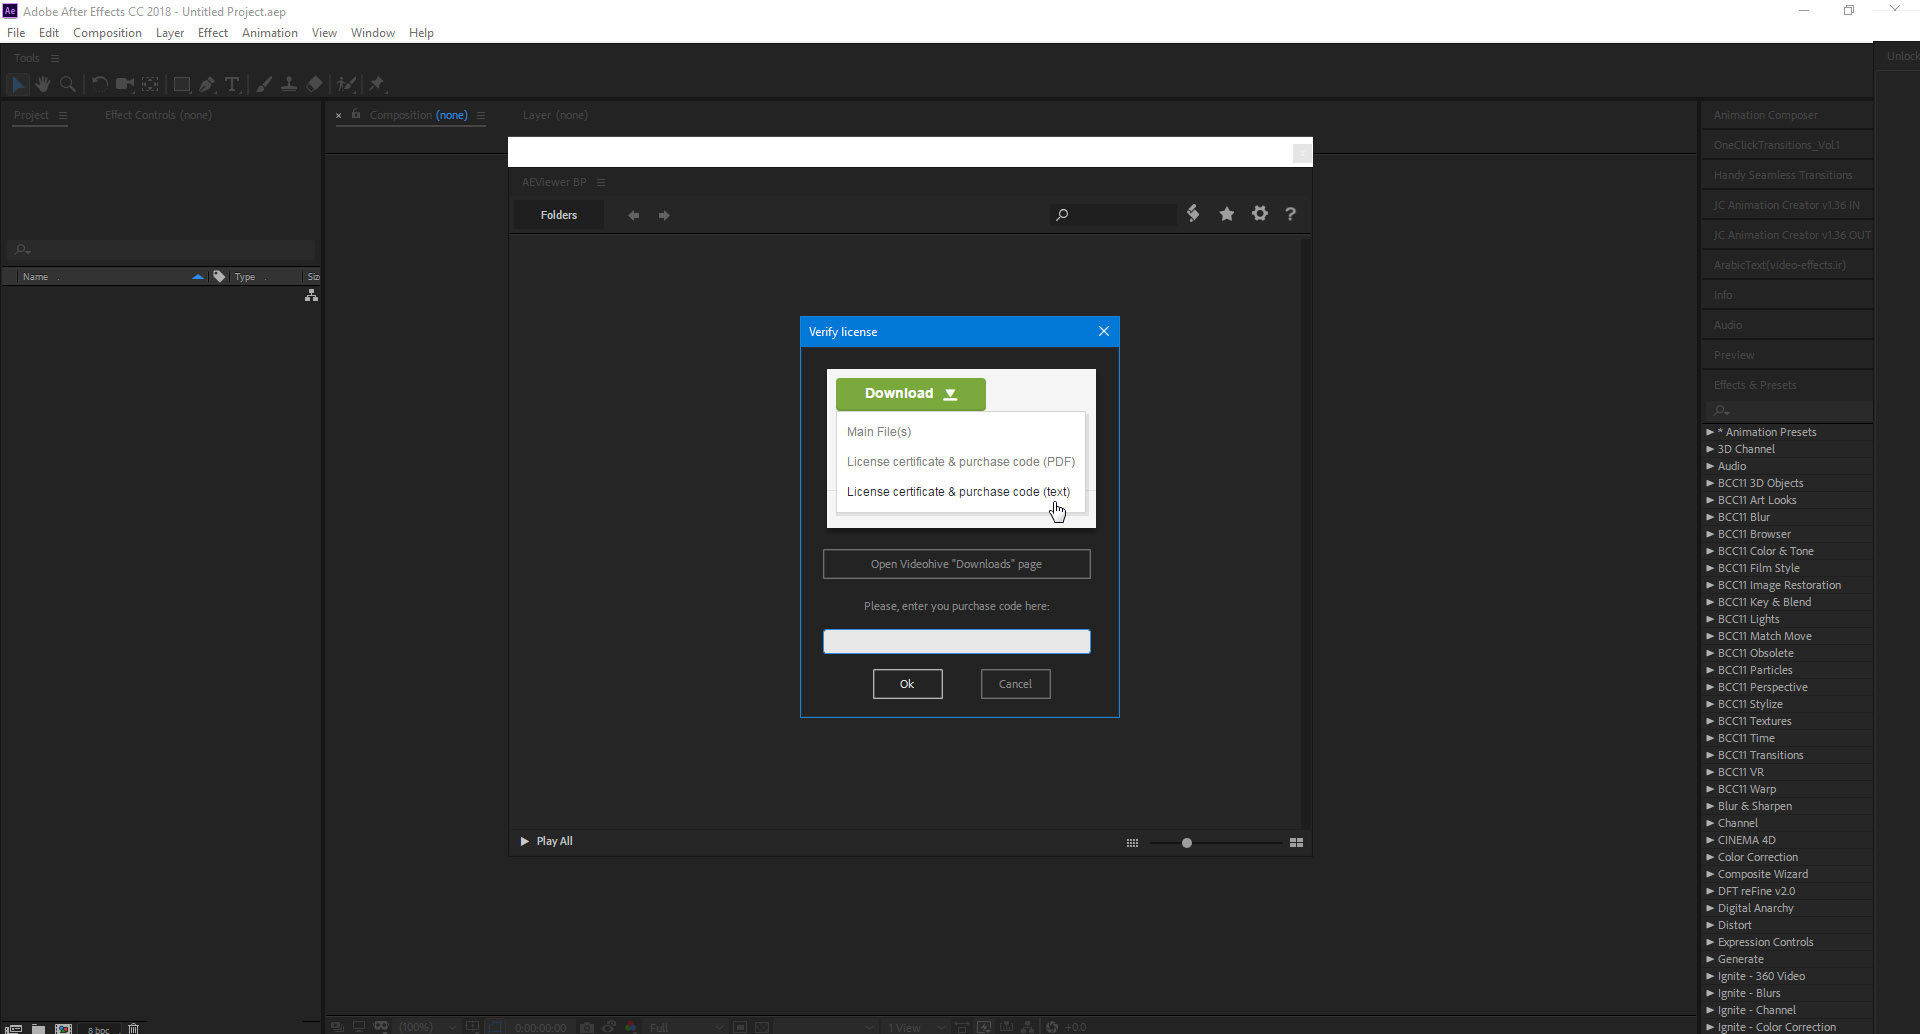1920x1034 pixels.
Task: Select the Selection arrow tool
Action: 18,85
